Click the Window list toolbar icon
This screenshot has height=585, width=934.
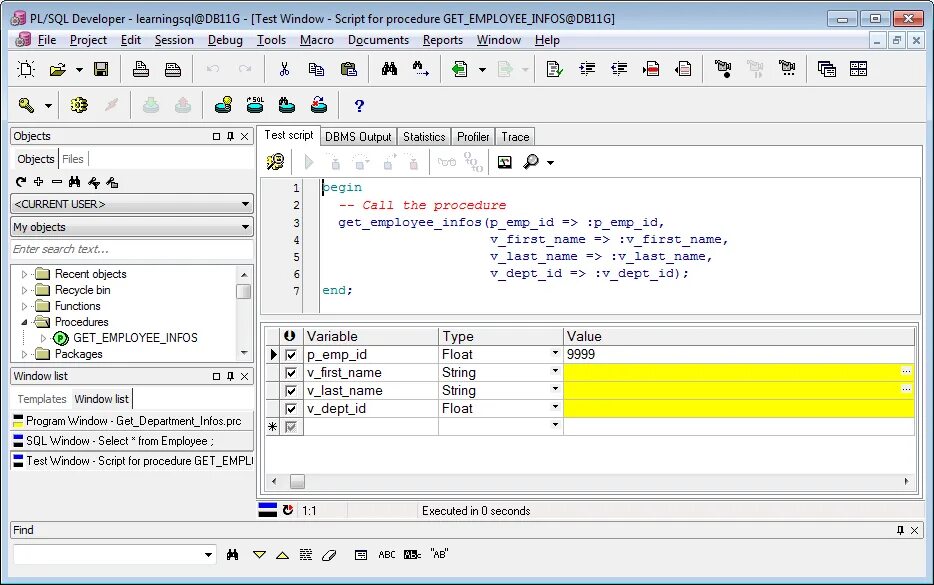(826, 69)
